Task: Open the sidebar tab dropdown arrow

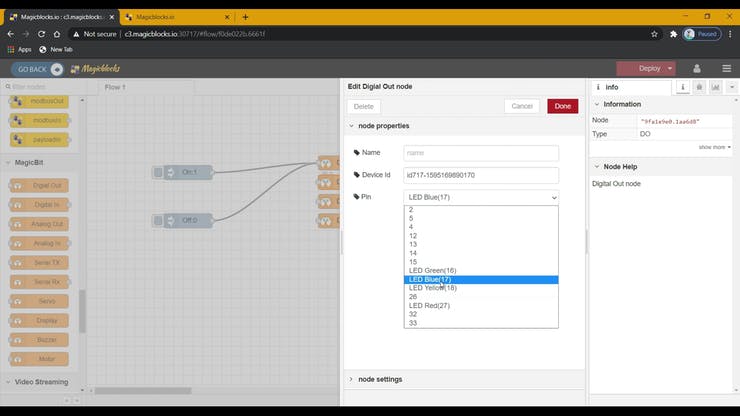Action: pos(732,87)
